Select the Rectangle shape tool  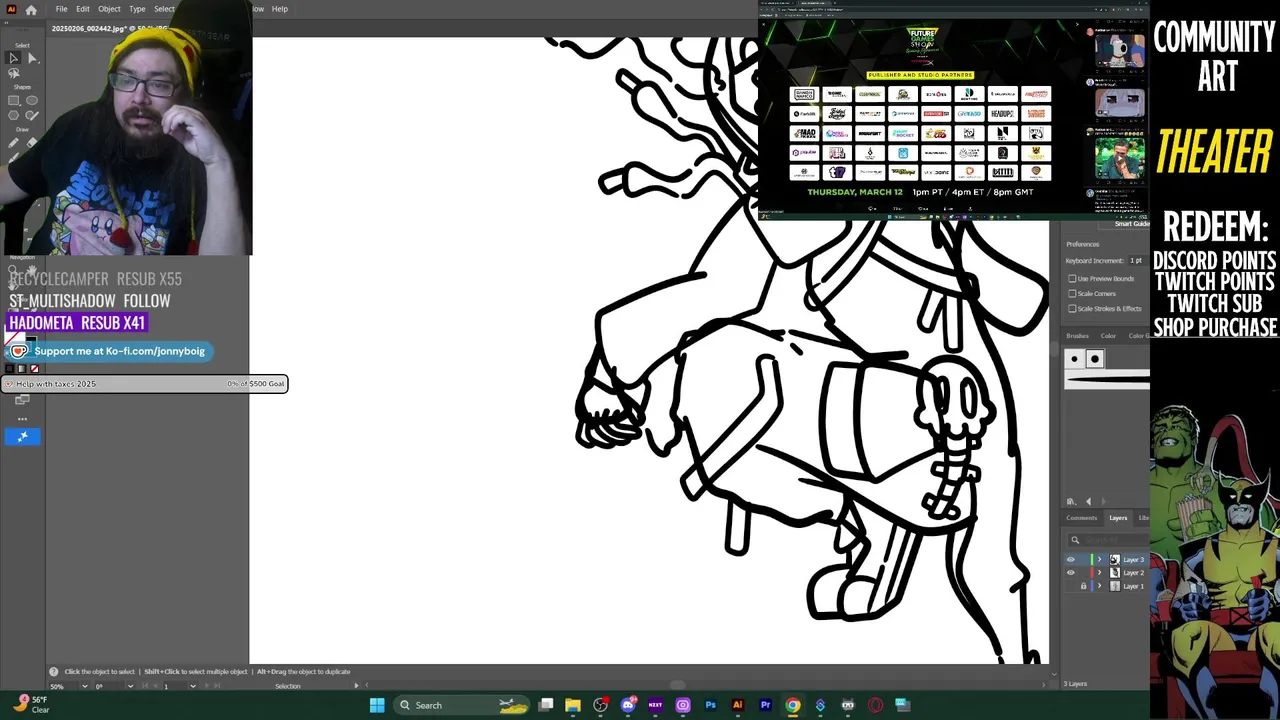[14, 100]
